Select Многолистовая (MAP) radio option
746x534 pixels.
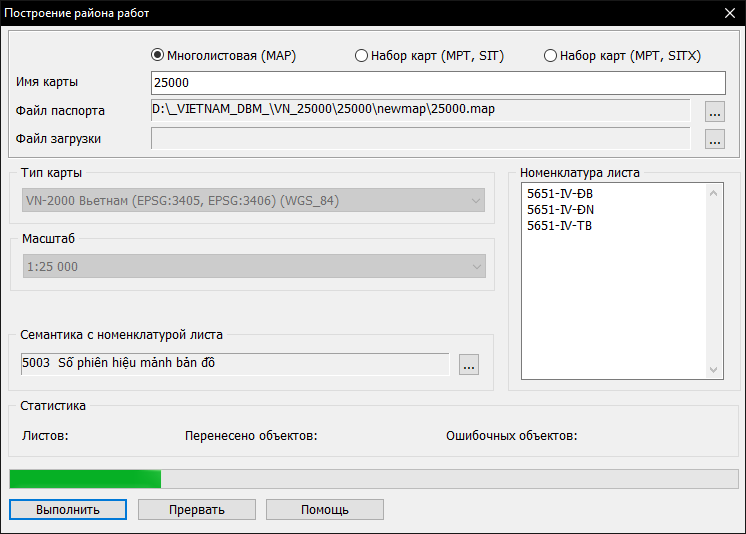(x=157, y=56)
